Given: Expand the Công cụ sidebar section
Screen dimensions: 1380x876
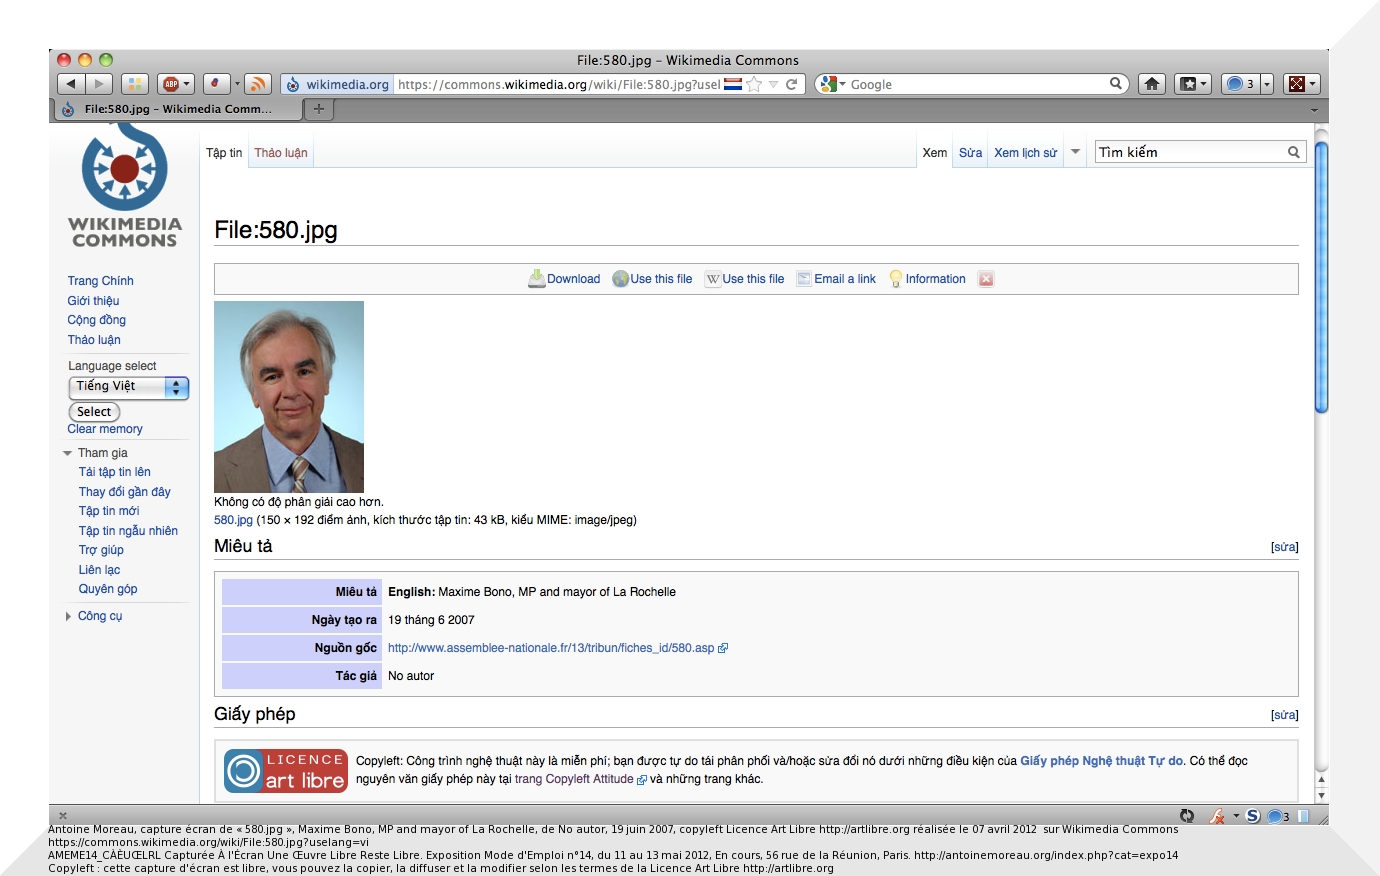Looking at the screenshot, I should 68,616.
